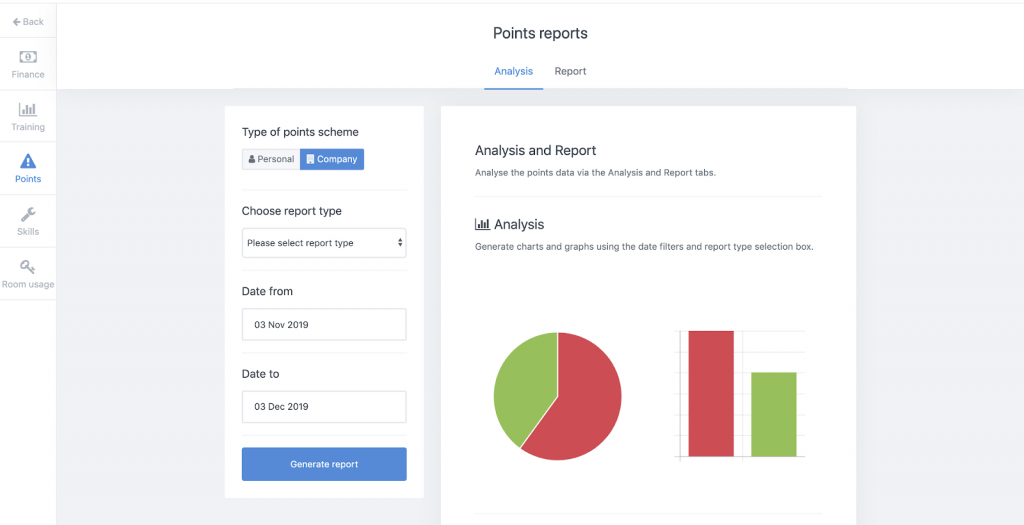Image resolution: width=1024 pixels, height=525 pixels.
Task: Open the Room usage key icon
Action: coord(28,266)
